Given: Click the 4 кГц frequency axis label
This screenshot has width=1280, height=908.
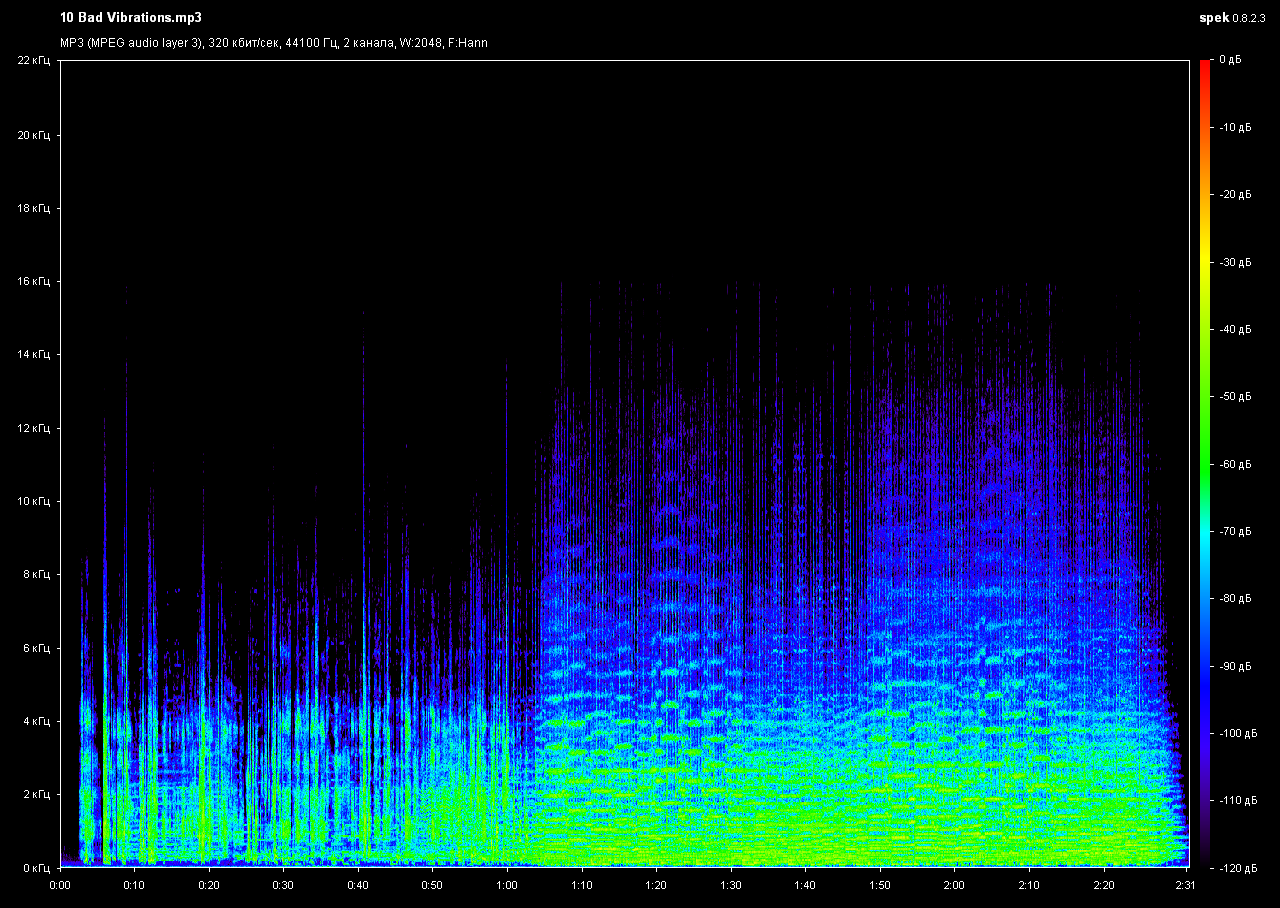Looking at the screenshot, I should [x=35, y=722].
